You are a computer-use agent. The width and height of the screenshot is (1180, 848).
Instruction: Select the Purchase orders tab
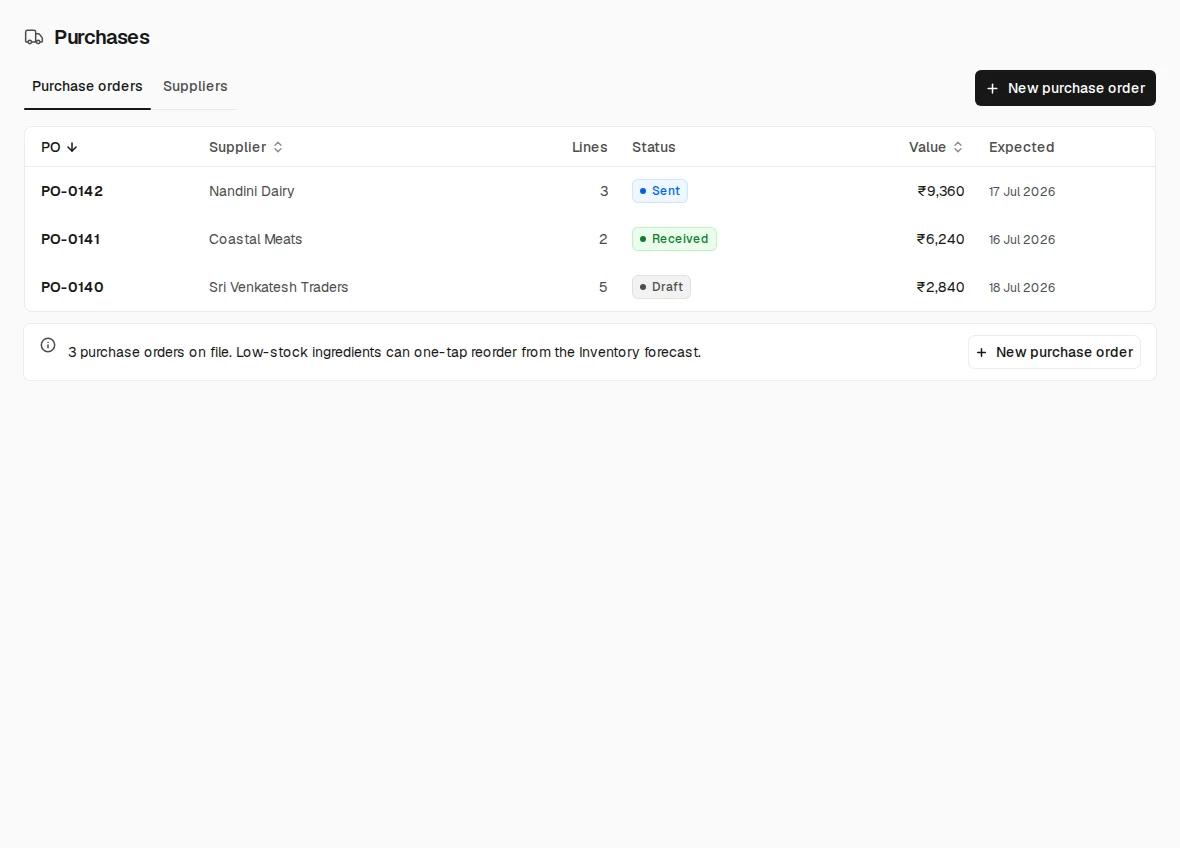(87, 87)
